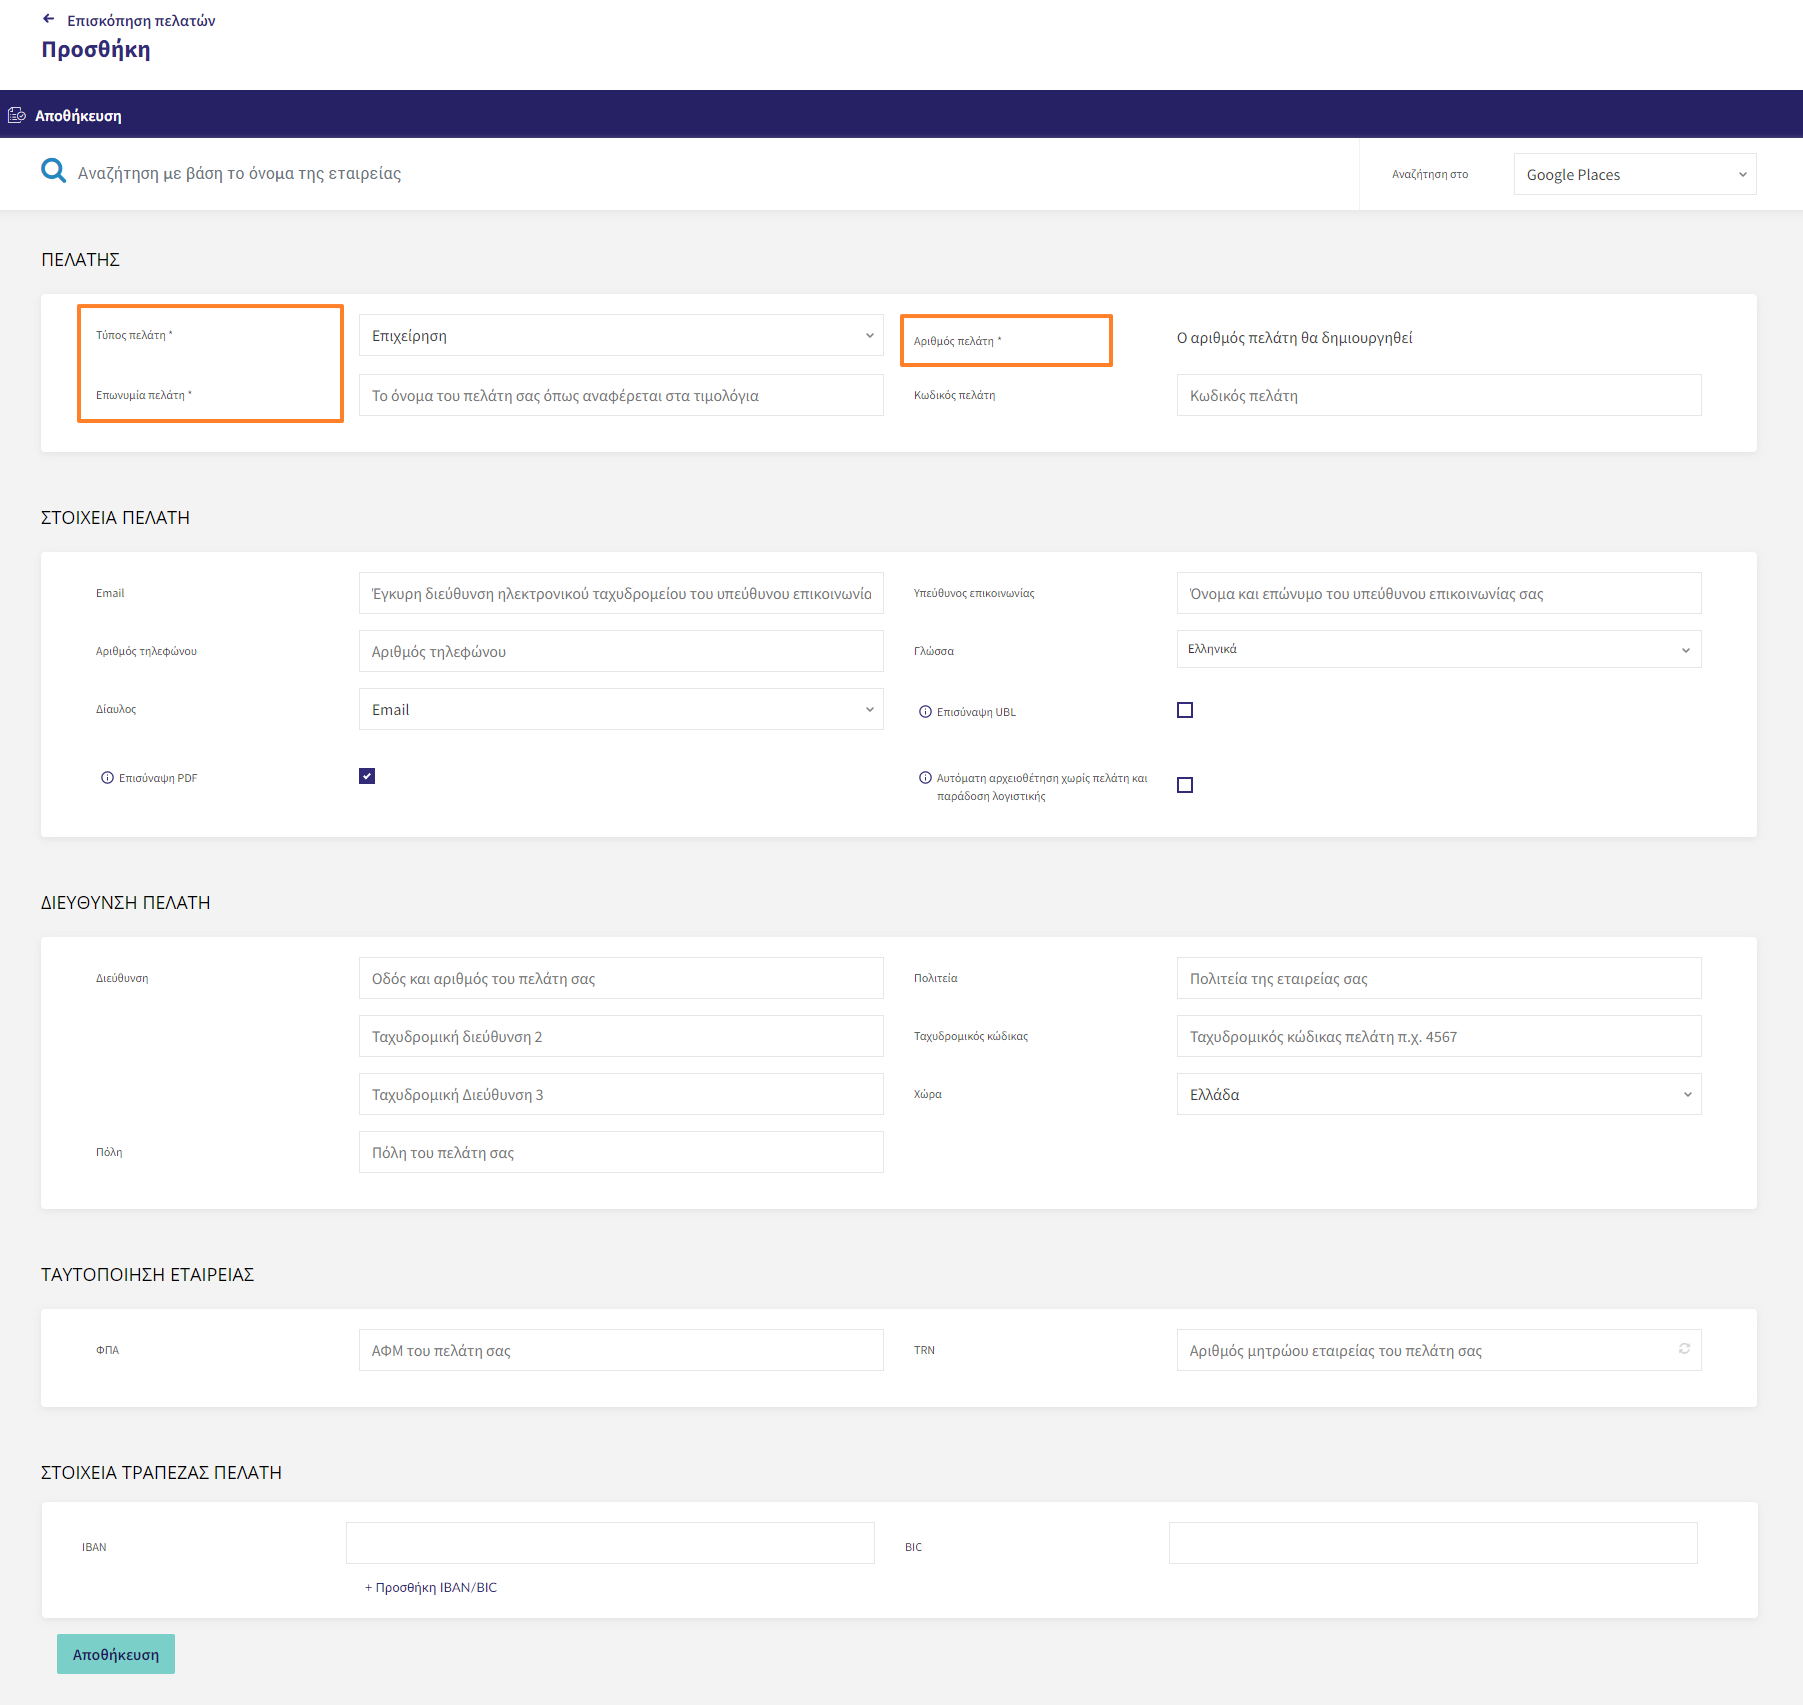This screenshot has height=1705, width=1803.
Task: Click info icon next to Επισύναψη PDF
Action: pyautogui.click(x=107, y=778)
